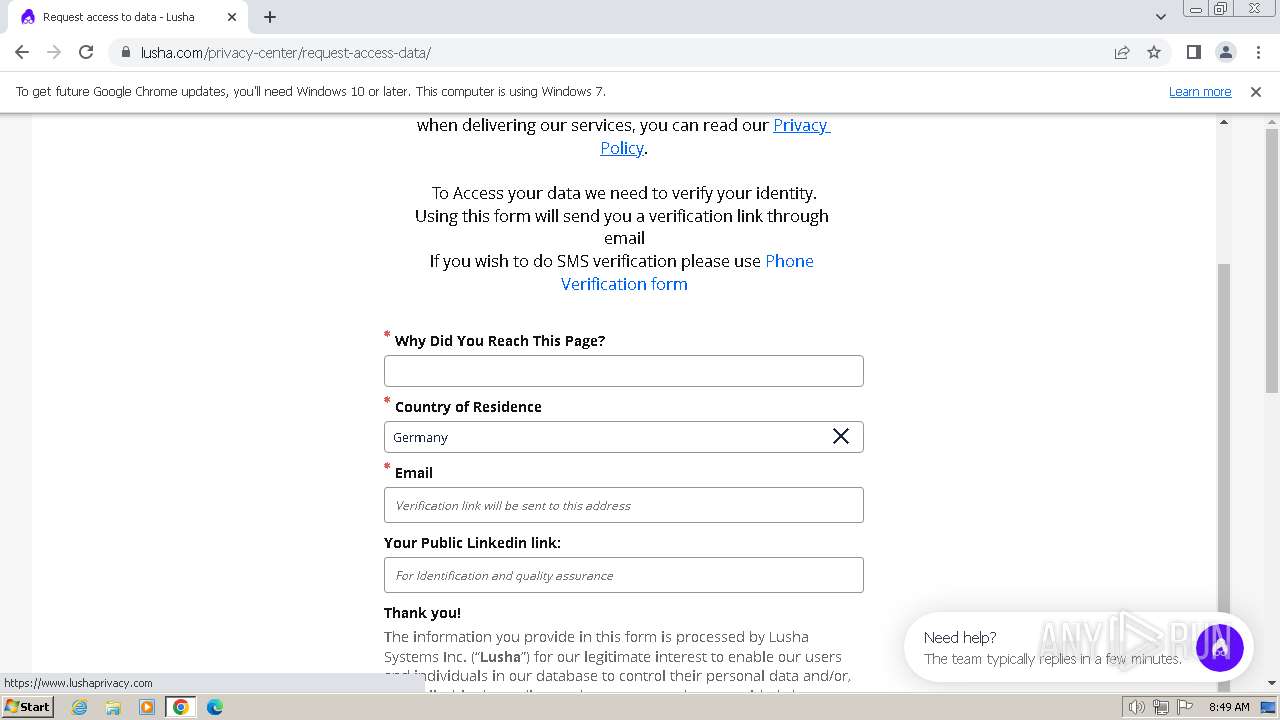
Task: Open Country of Residence dropdown showing Germany
Action: point(624,437)
